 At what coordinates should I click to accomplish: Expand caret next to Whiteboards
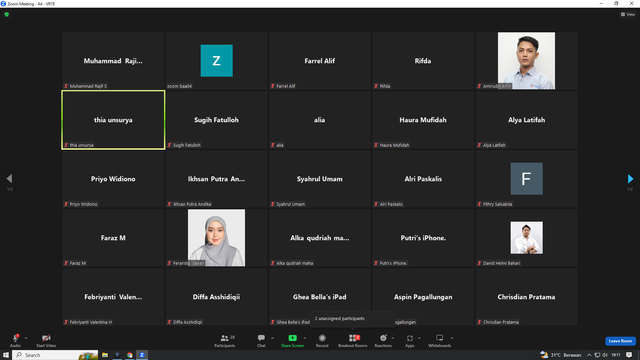point(452,338)
